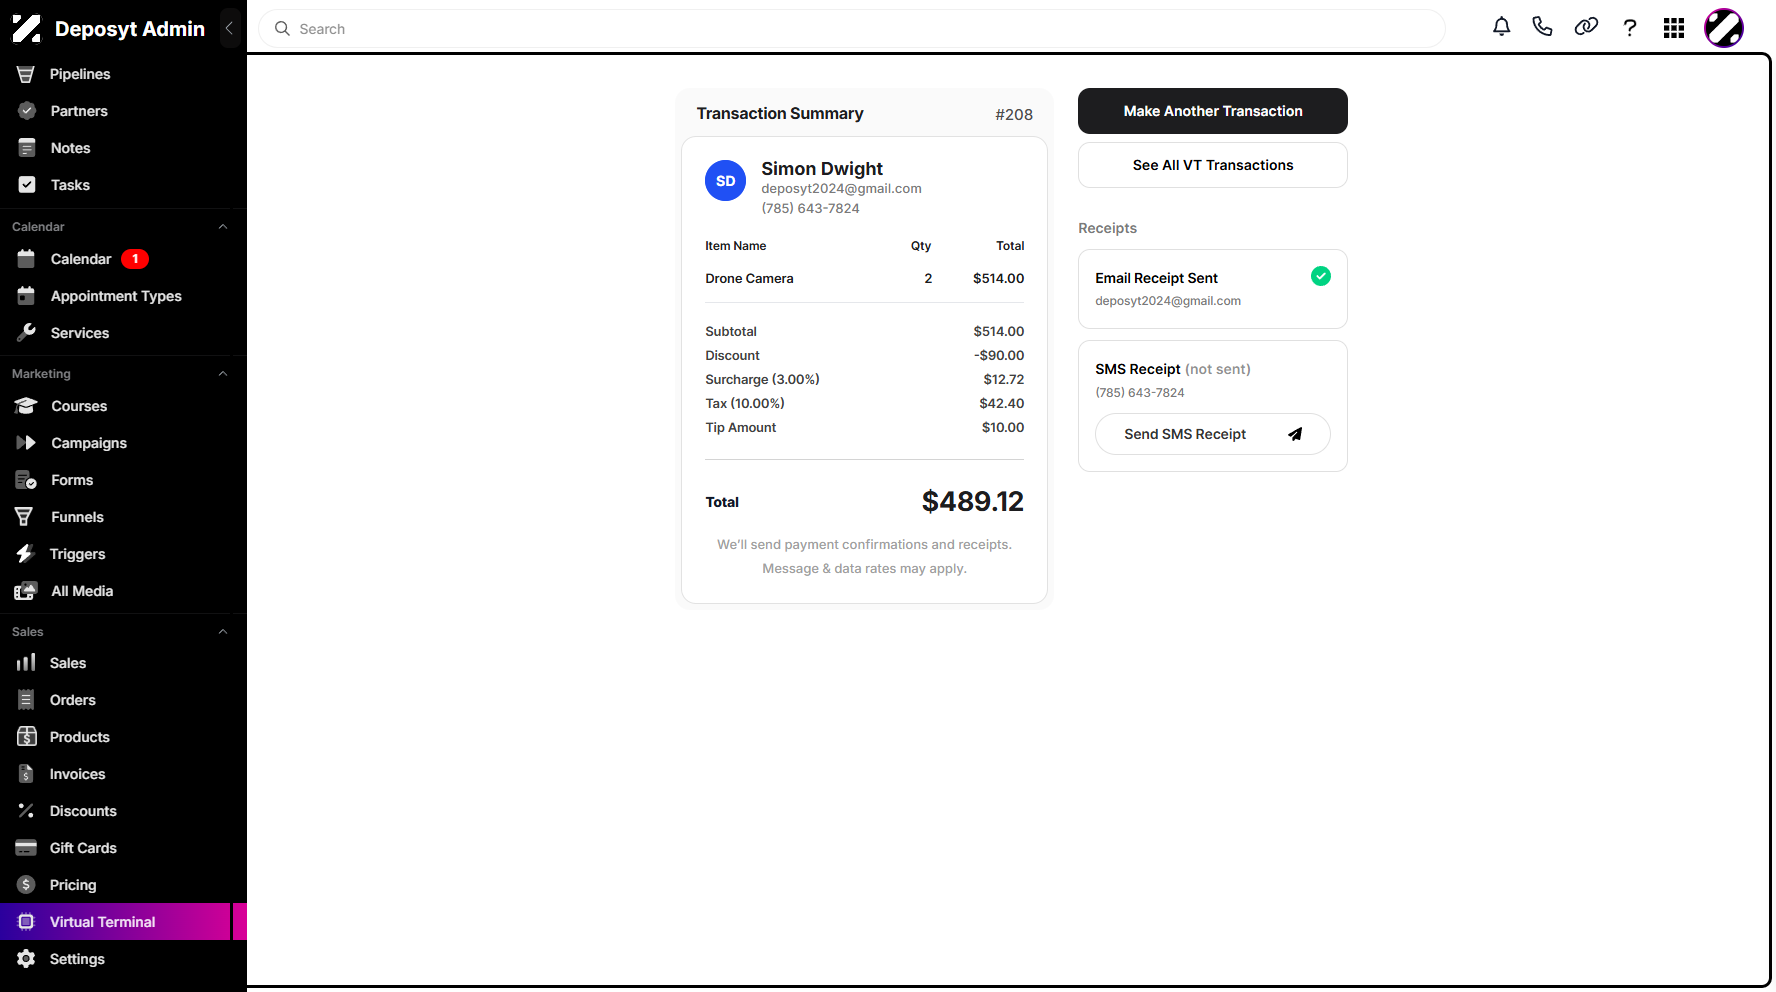1776x992 pixels.
Task: Open Discounts in the sidebar
Action: coord(115,811)
